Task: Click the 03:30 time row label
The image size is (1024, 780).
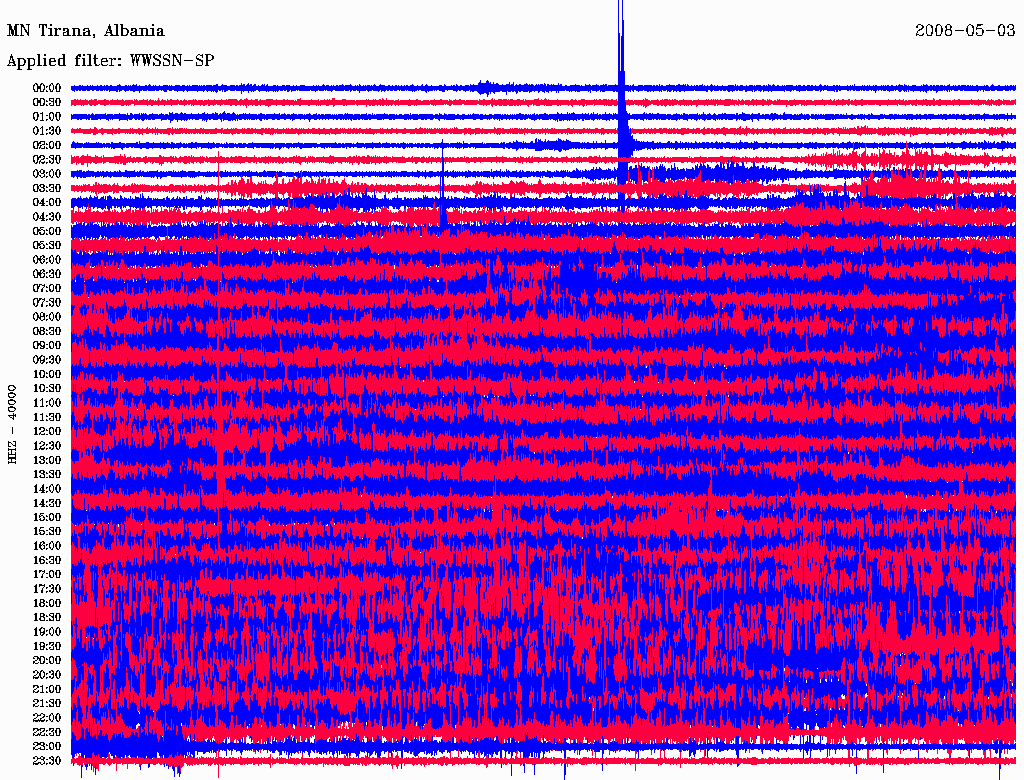Action: coord(47,188)
